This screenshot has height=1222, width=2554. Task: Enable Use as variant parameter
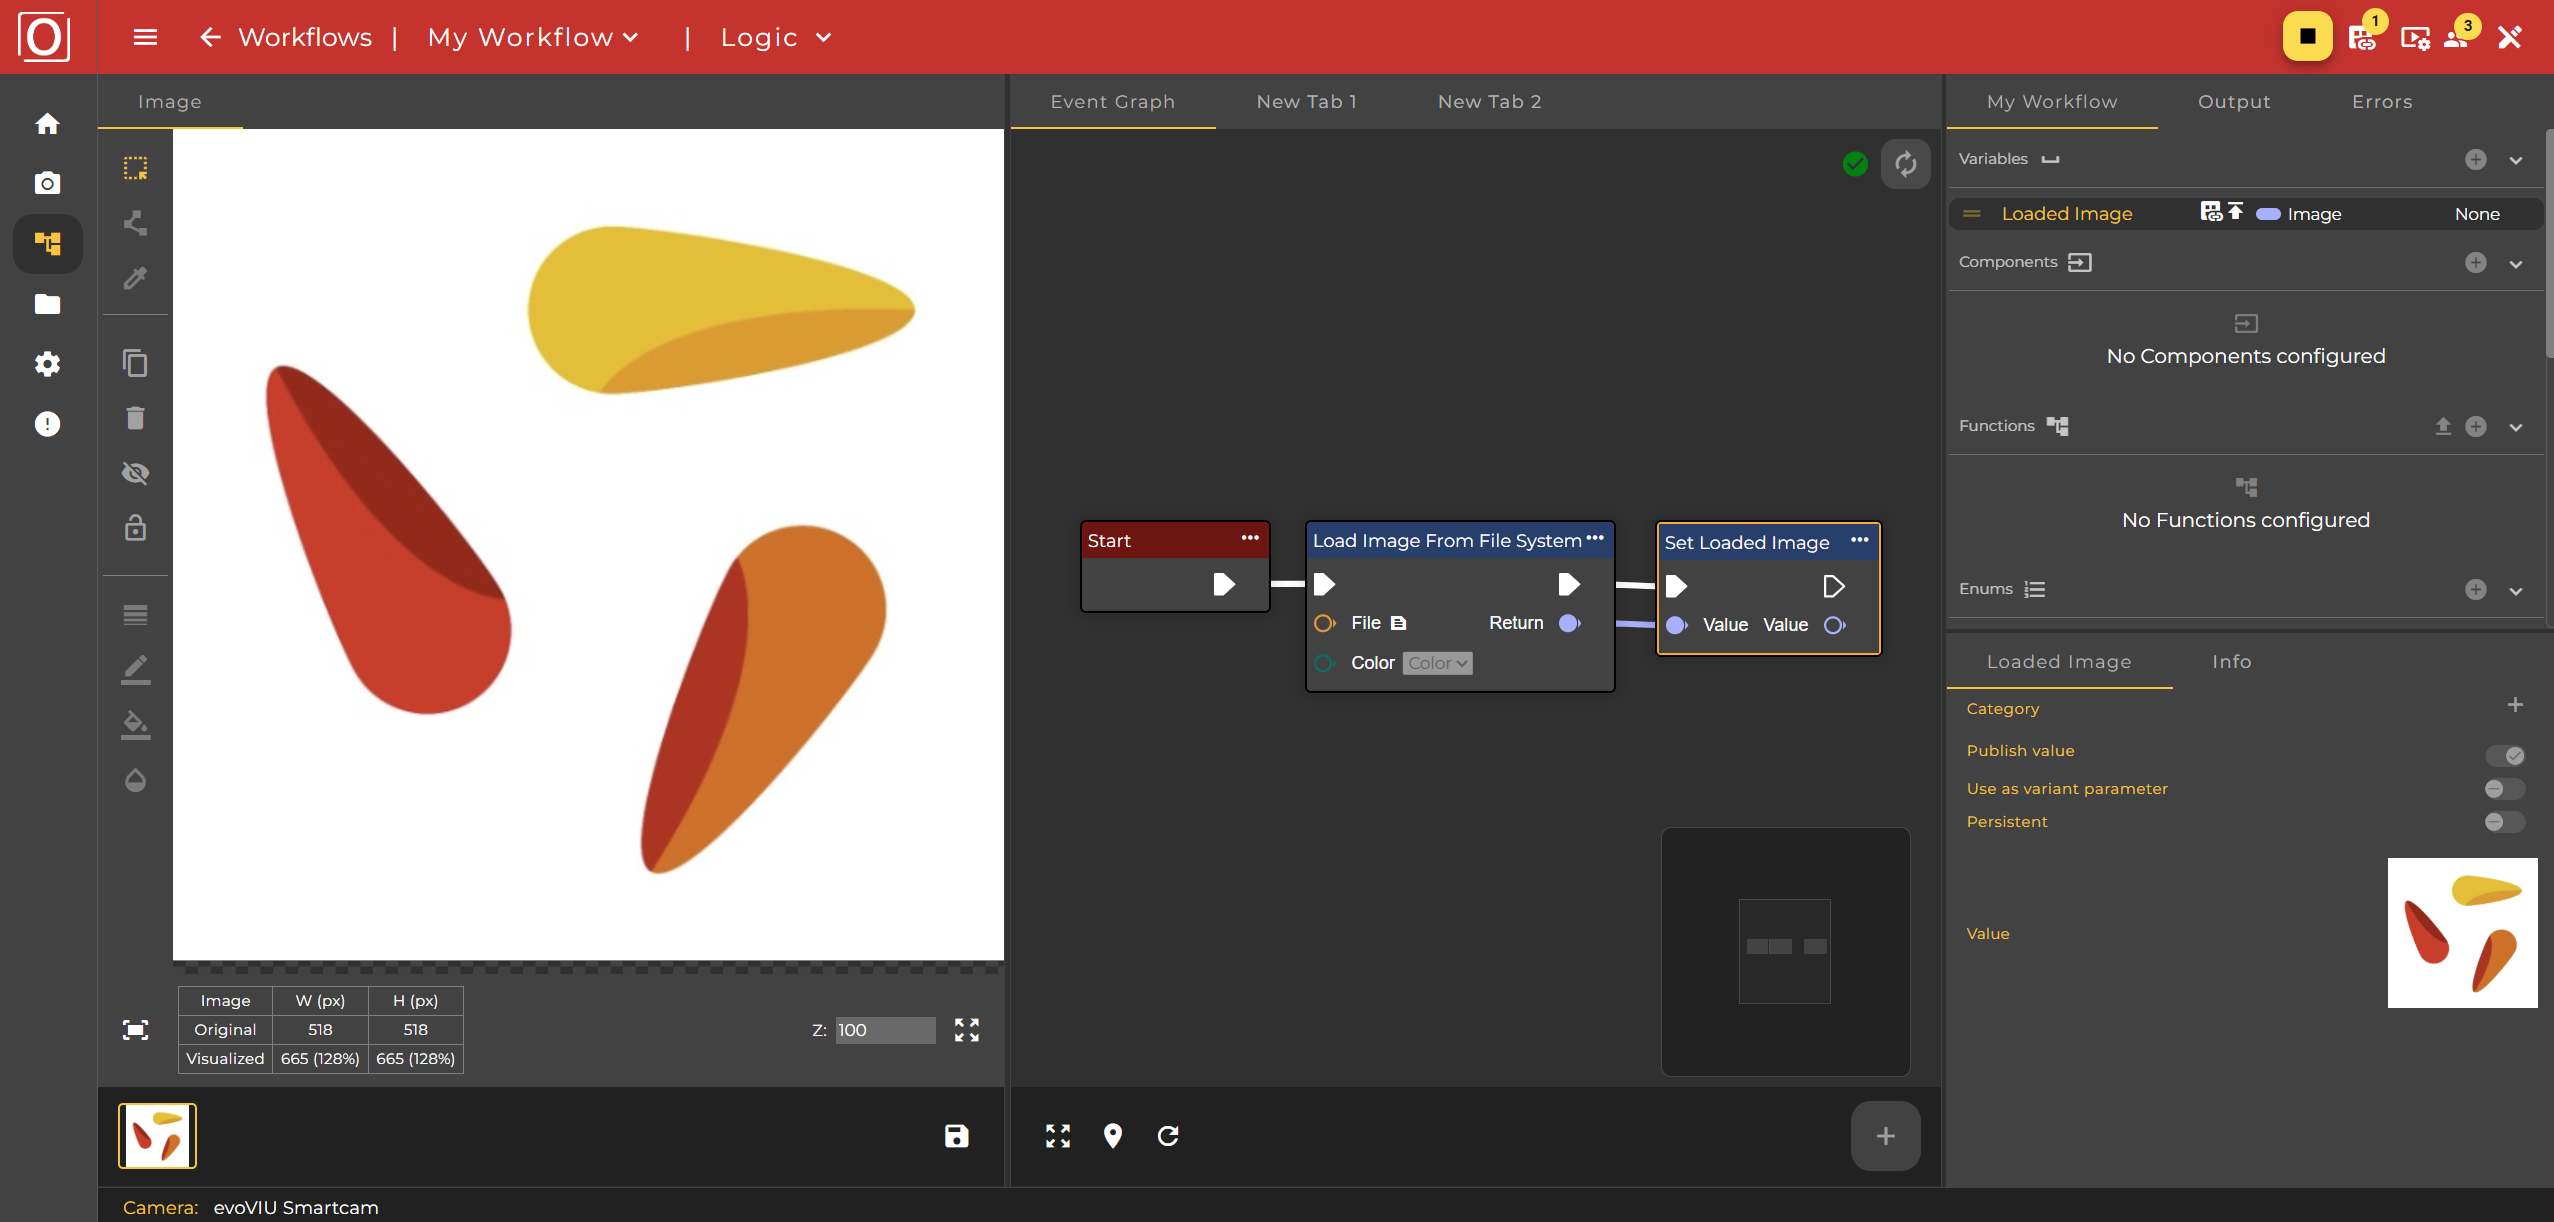coord(2504,789)
